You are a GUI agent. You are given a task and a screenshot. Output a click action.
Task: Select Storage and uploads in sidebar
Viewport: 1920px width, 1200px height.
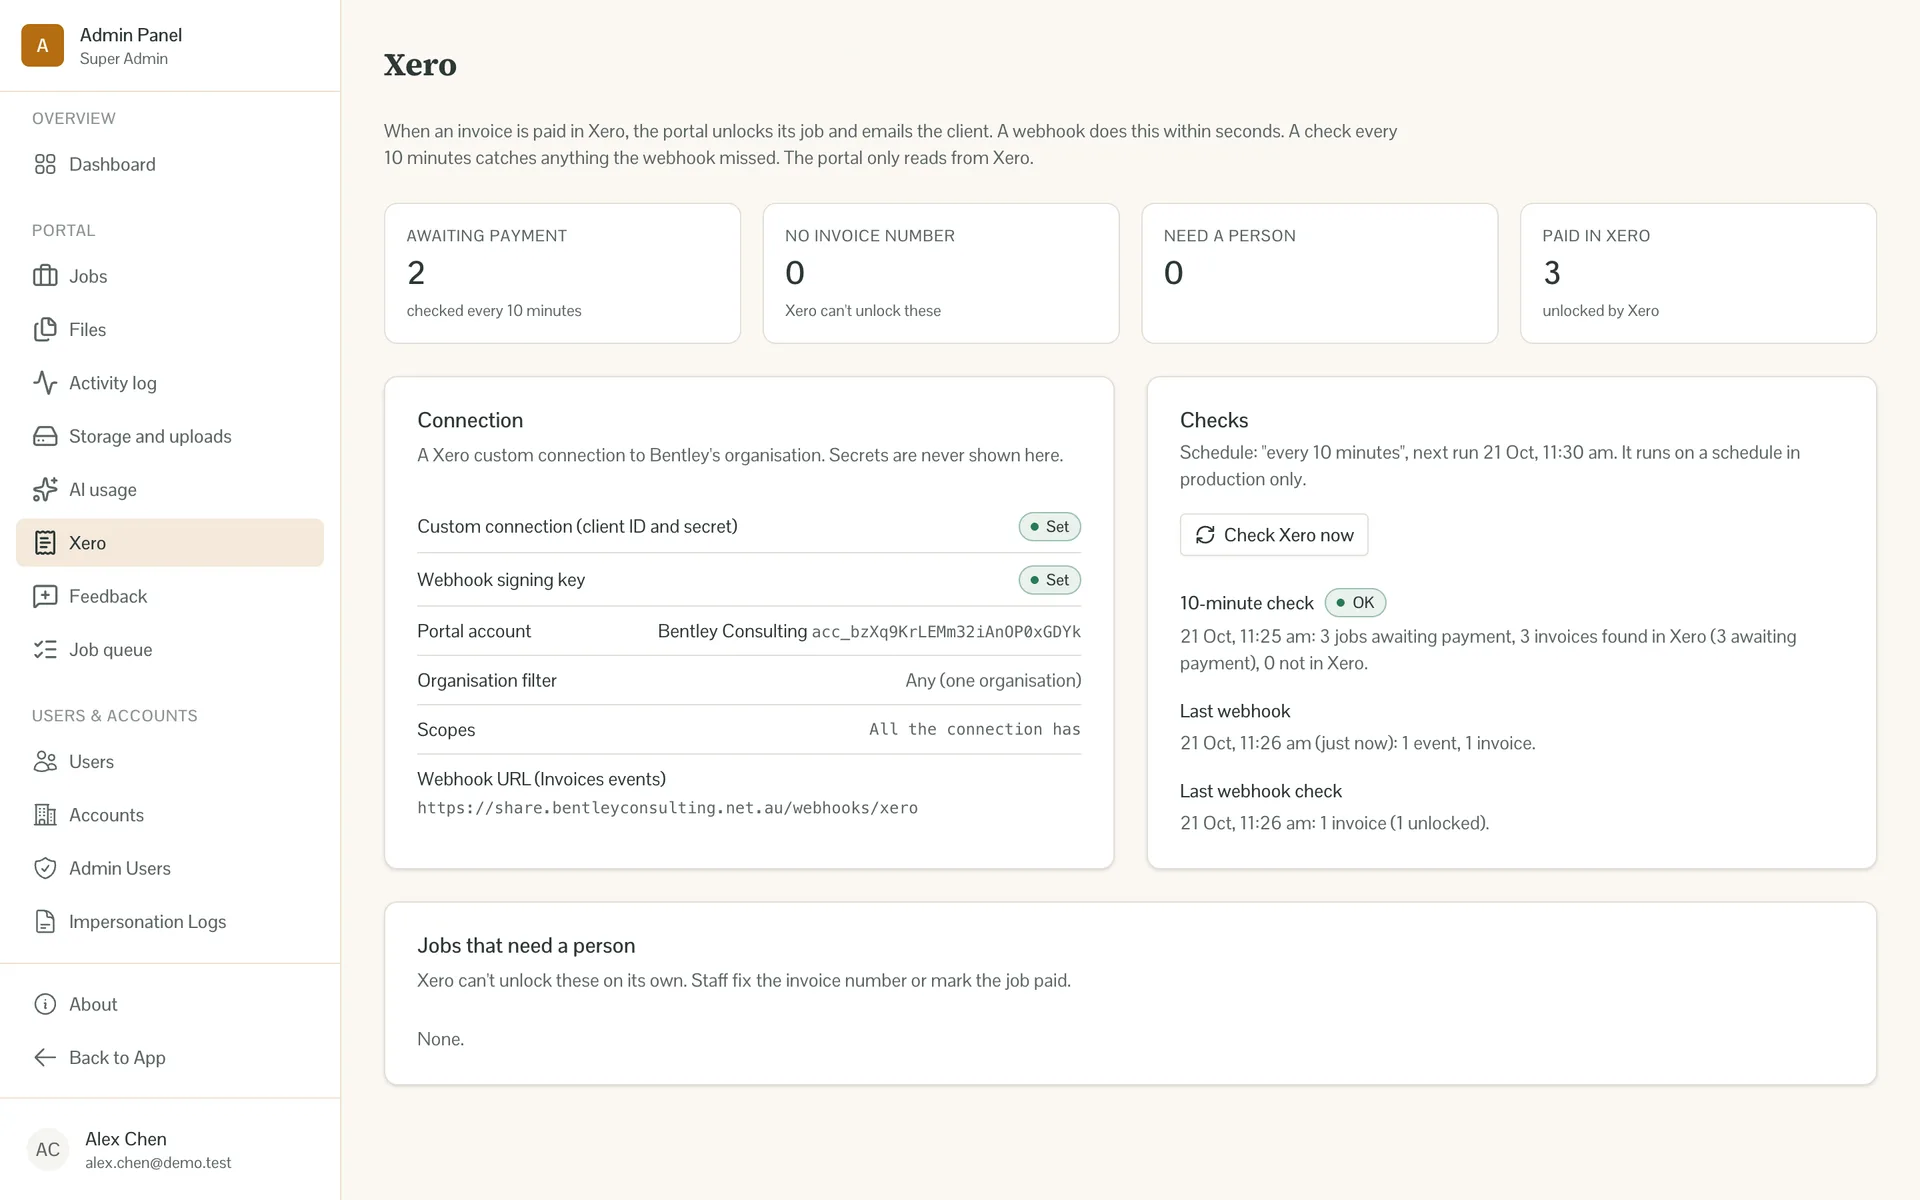point(170,436)
